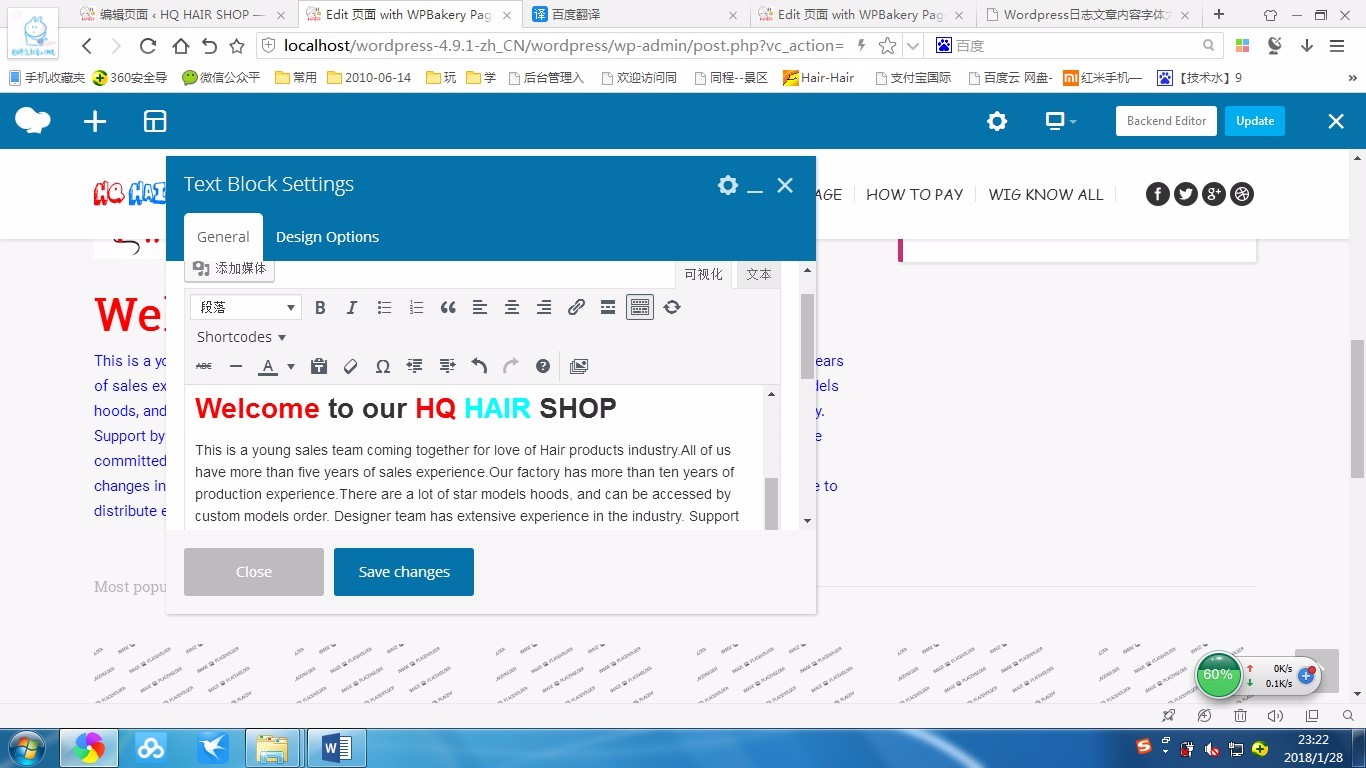Insert a bulleted list
This screenshot has width=1366, height=768.
[x=384, y=308]
